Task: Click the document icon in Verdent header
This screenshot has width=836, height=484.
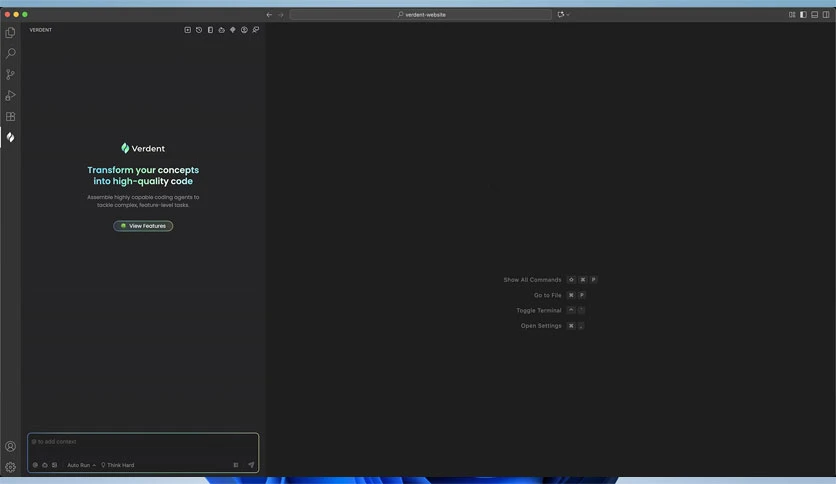Action: (210, 30)
